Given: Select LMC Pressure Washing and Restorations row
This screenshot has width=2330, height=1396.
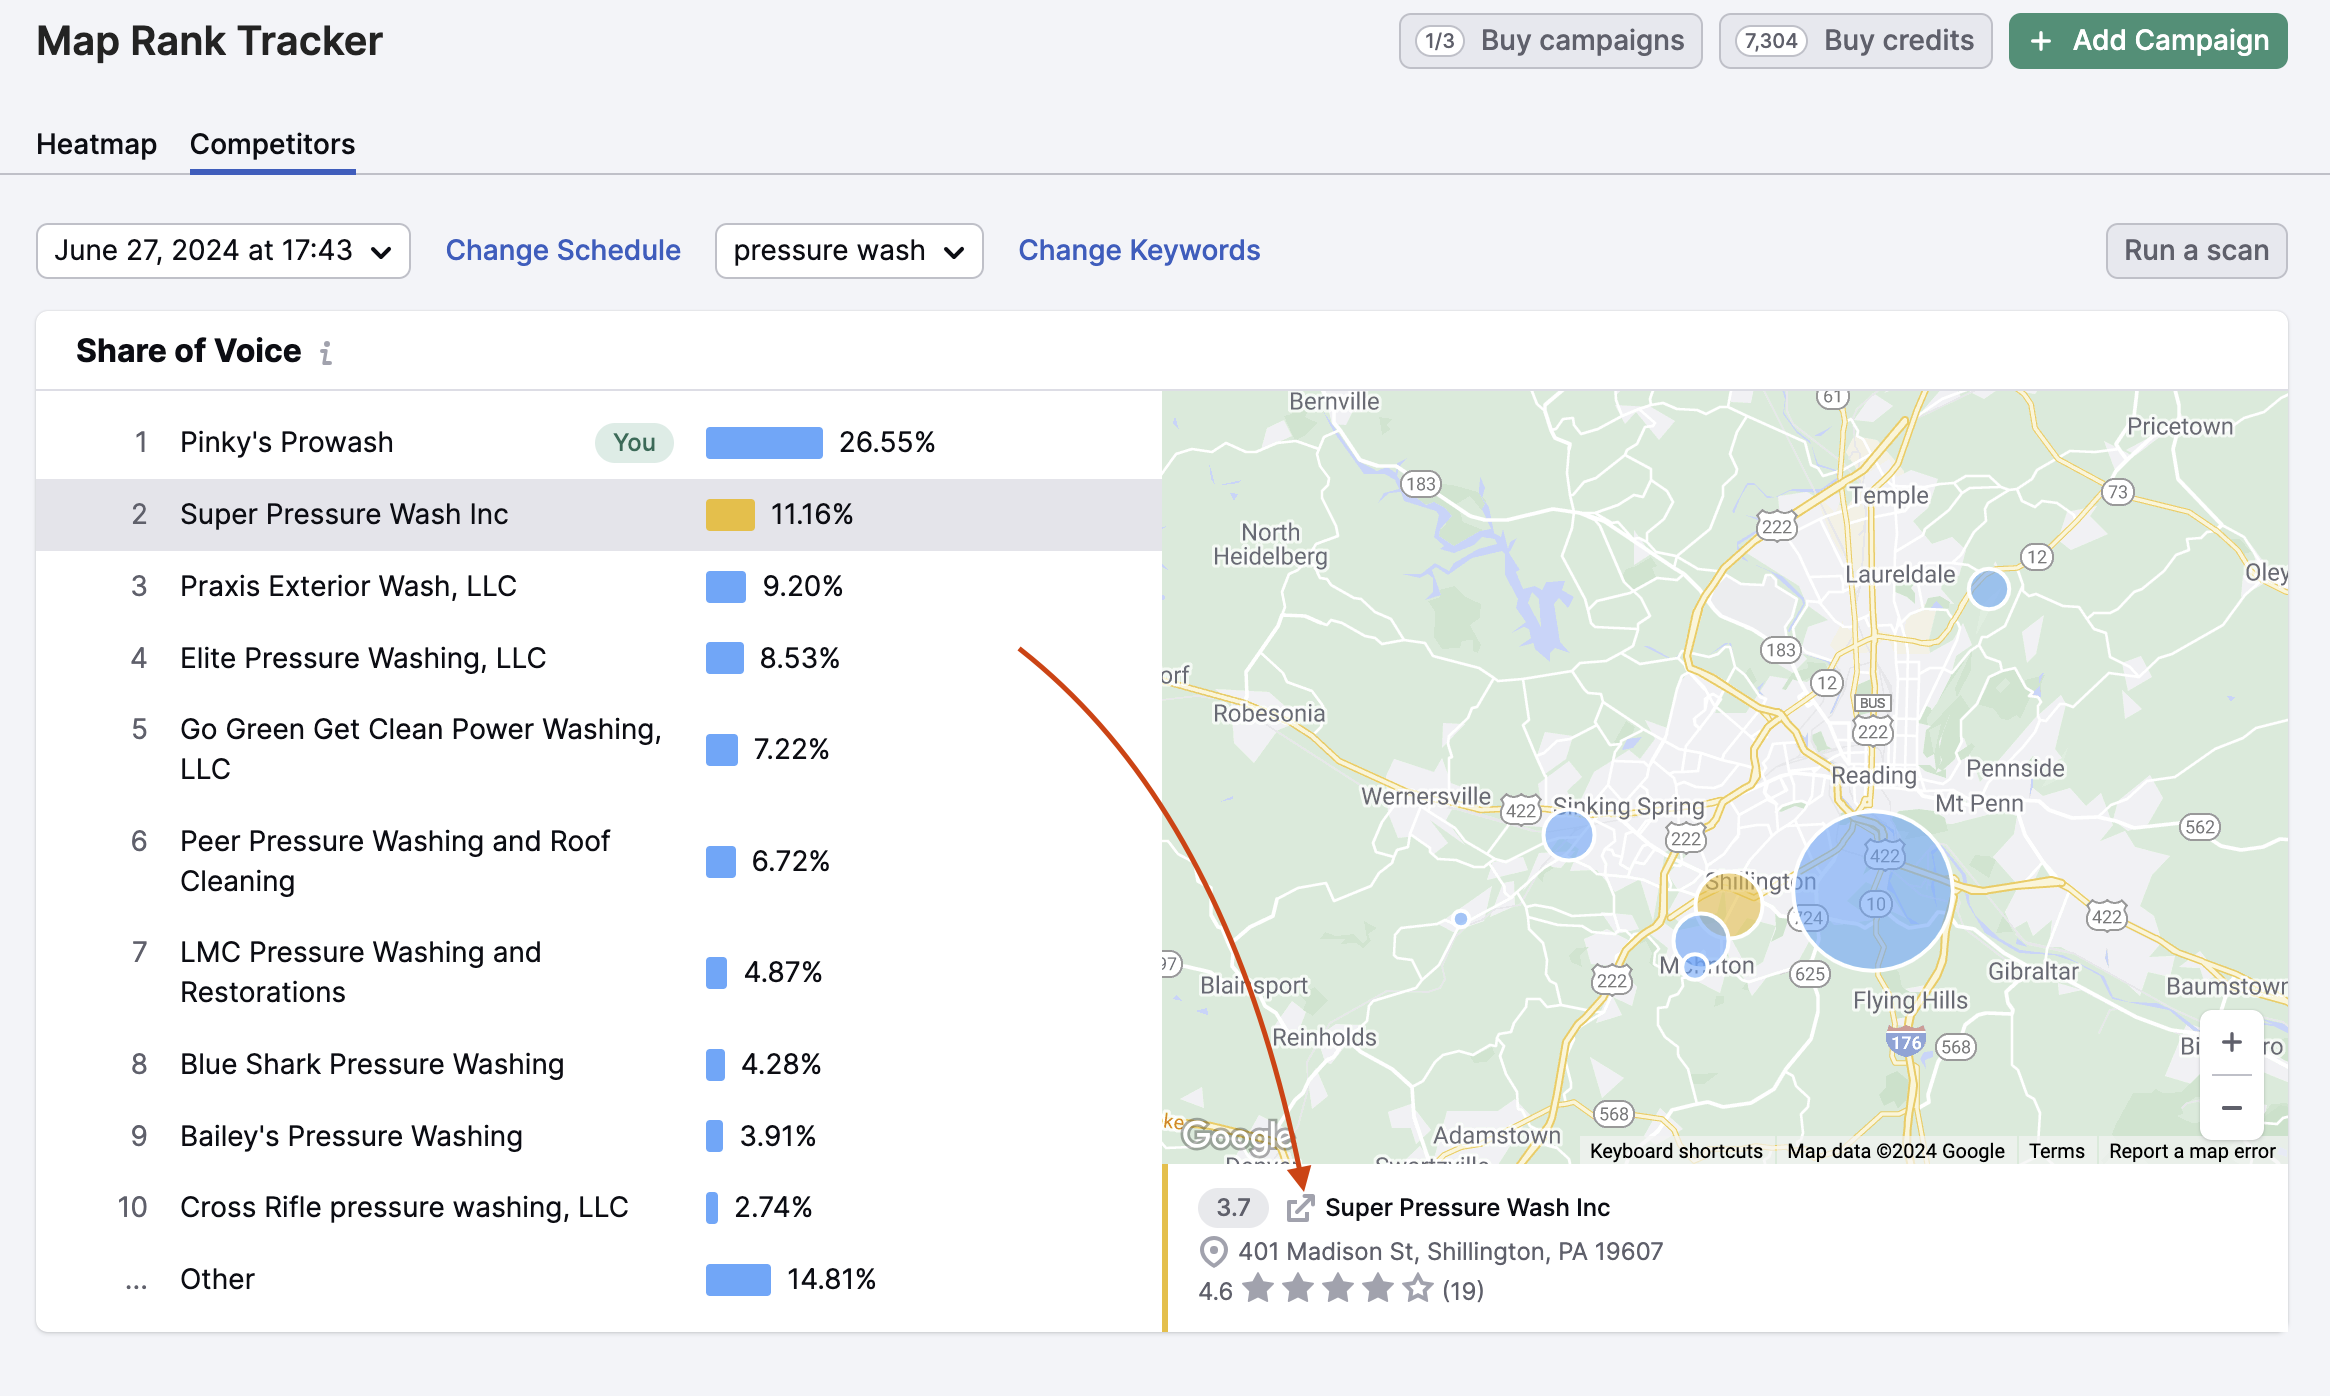Looking at the screenshot, I should click(x=599, y=973).
